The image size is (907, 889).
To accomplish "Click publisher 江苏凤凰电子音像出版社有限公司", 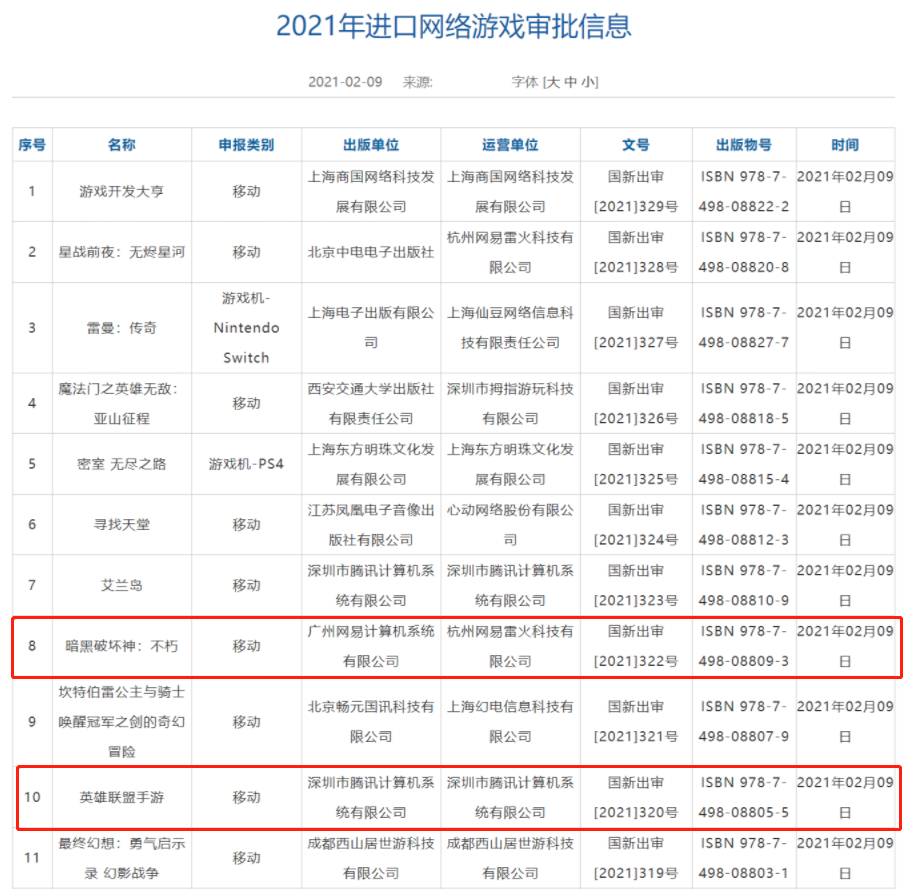I will click(371, 525).
